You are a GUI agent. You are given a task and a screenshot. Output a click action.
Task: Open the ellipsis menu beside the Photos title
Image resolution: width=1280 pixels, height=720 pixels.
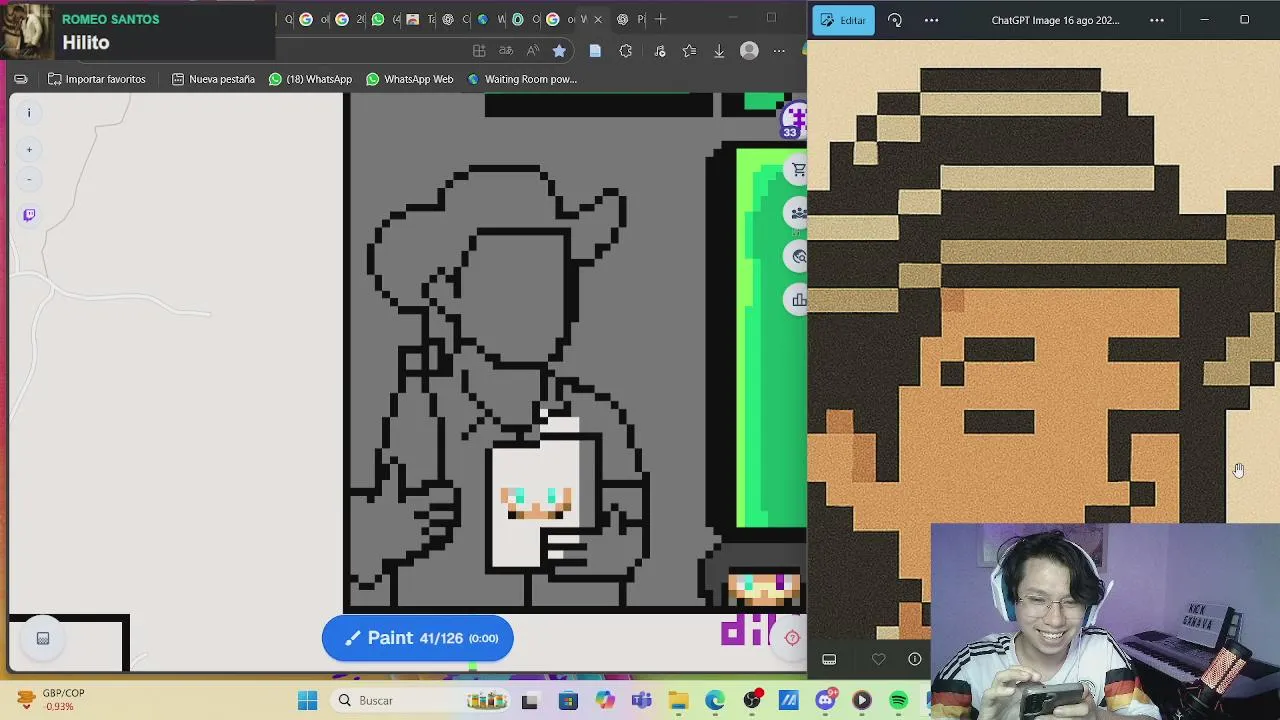1157,20
